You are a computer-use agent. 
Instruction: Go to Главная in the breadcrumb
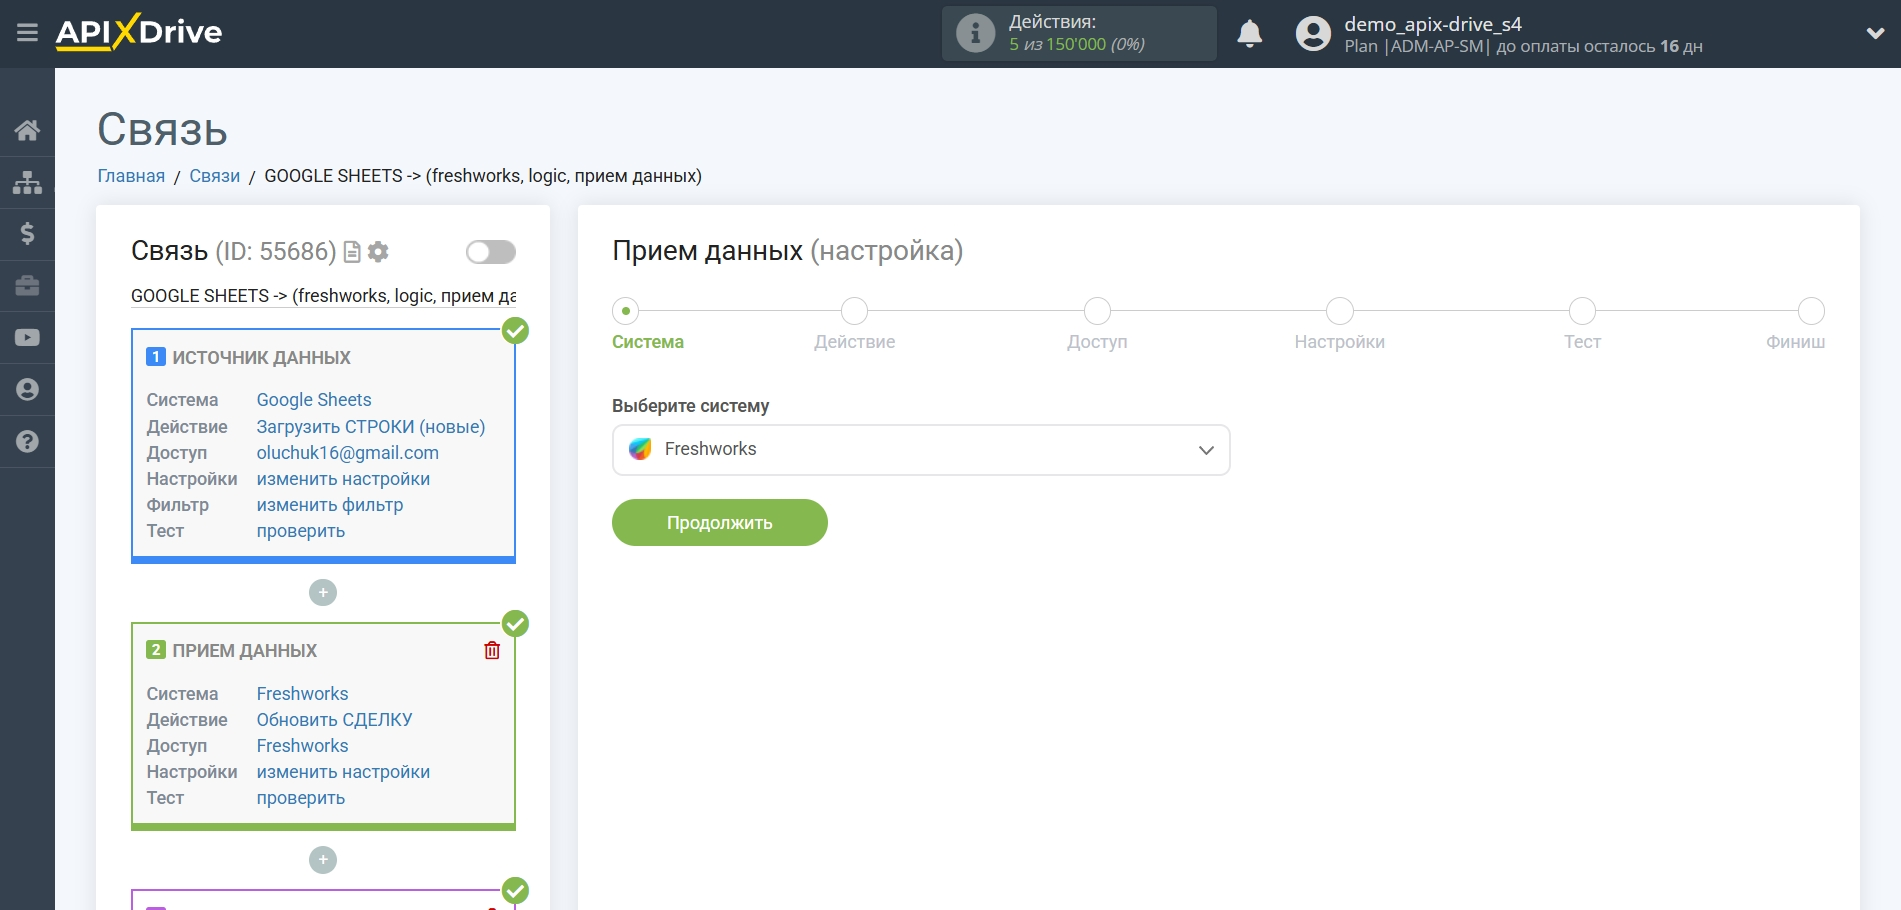pos(131,176)
